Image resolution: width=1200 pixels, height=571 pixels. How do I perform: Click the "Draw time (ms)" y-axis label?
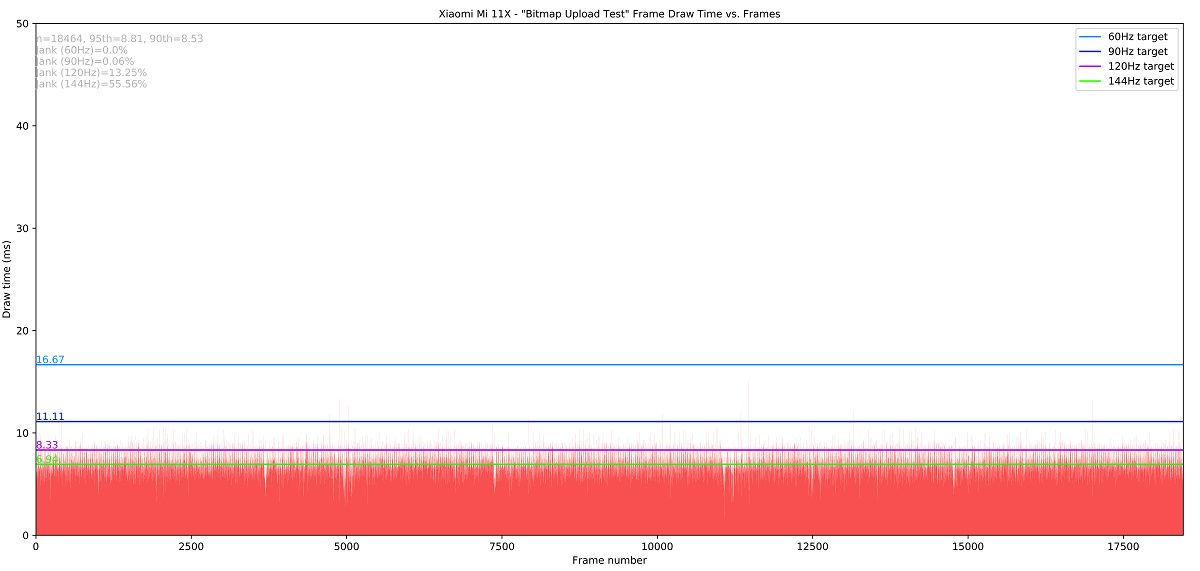(x=8, y=279)
